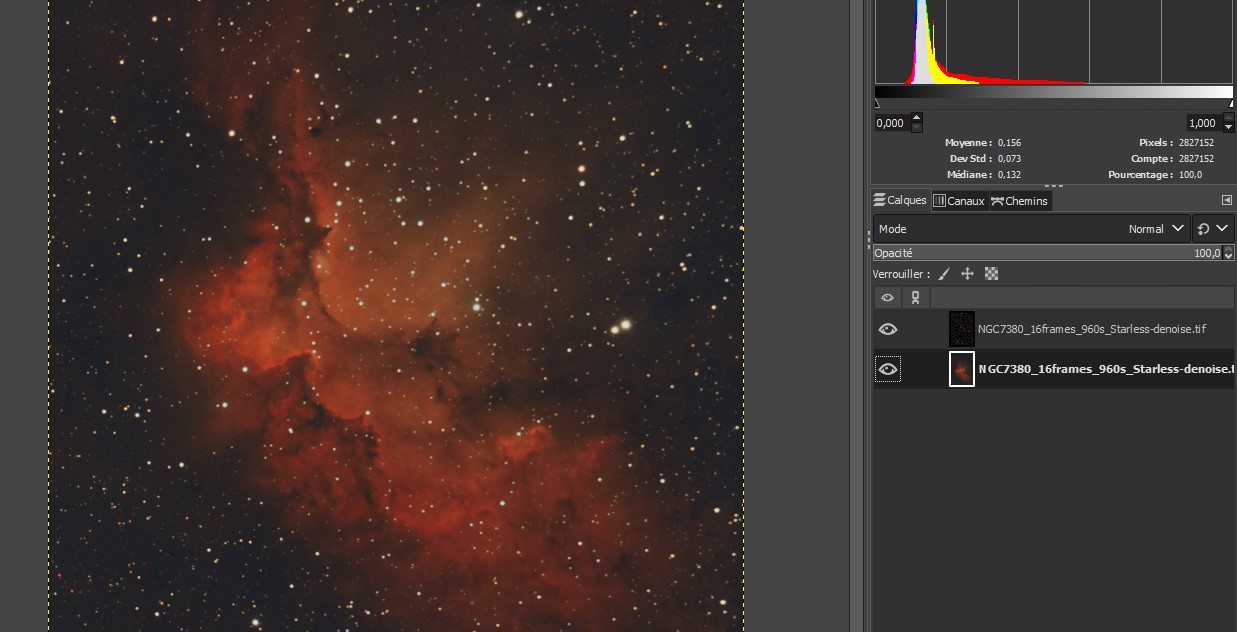Click the nebula layer thumbnail
Viewport: 1237px width, 632px height.
coord(961,369)
